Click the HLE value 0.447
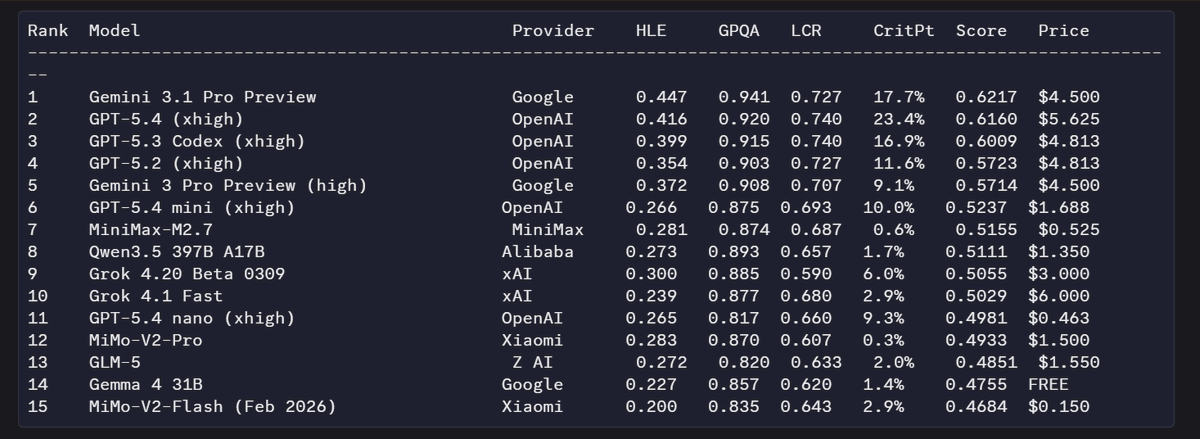Screen dimensions: 1200x439 click(662, 97)
